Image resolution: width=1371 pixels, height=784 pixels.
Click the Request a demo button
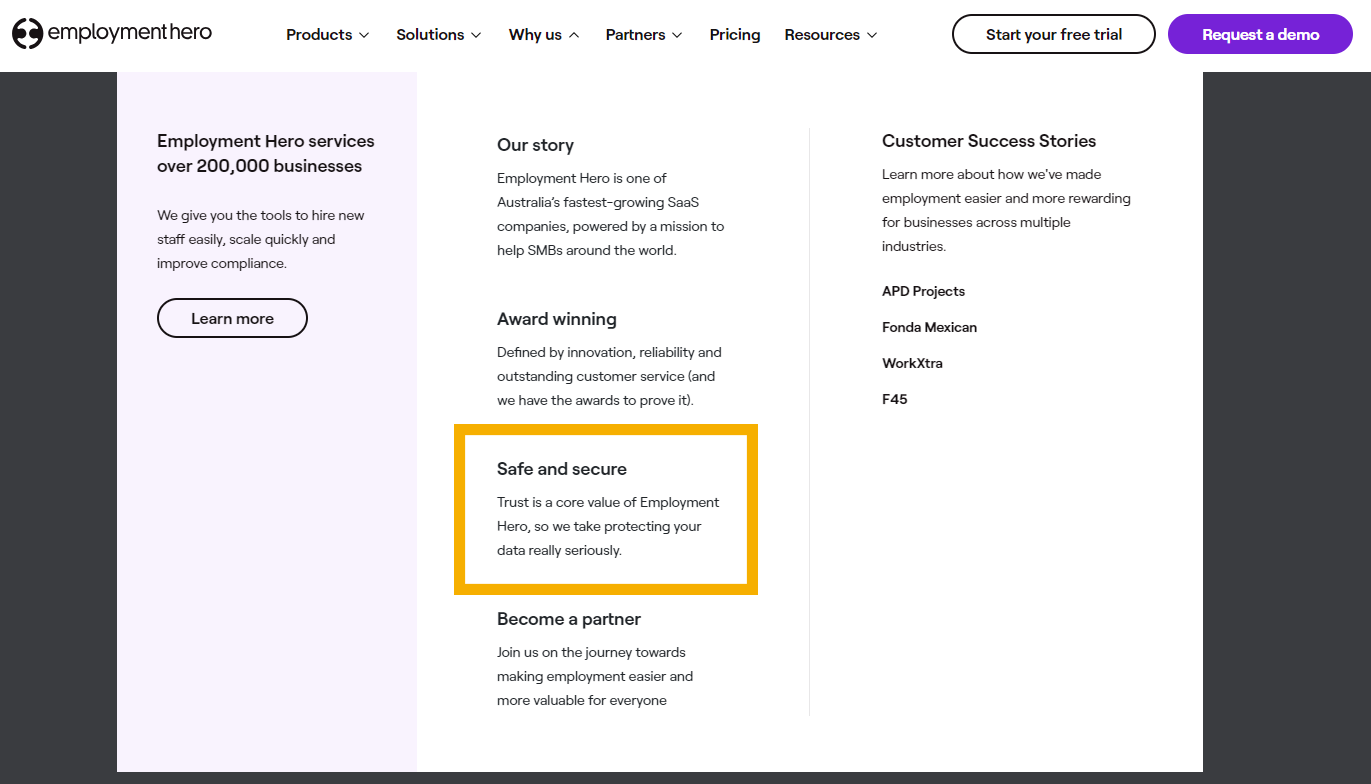(x=1260, y=34)
